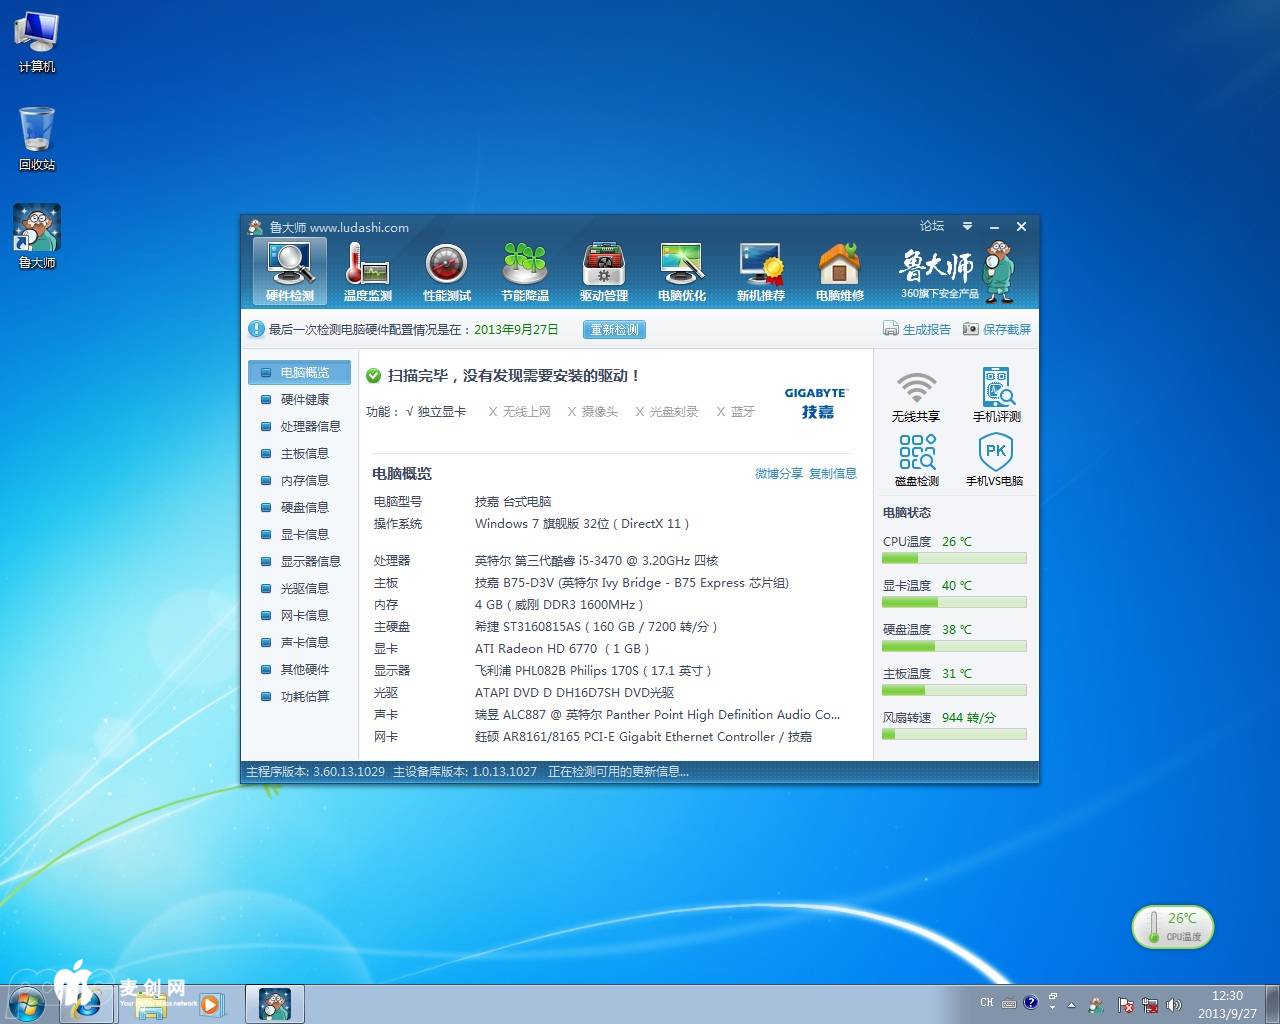Click the 重新检测 re-detect button

[x=613, y=329]
